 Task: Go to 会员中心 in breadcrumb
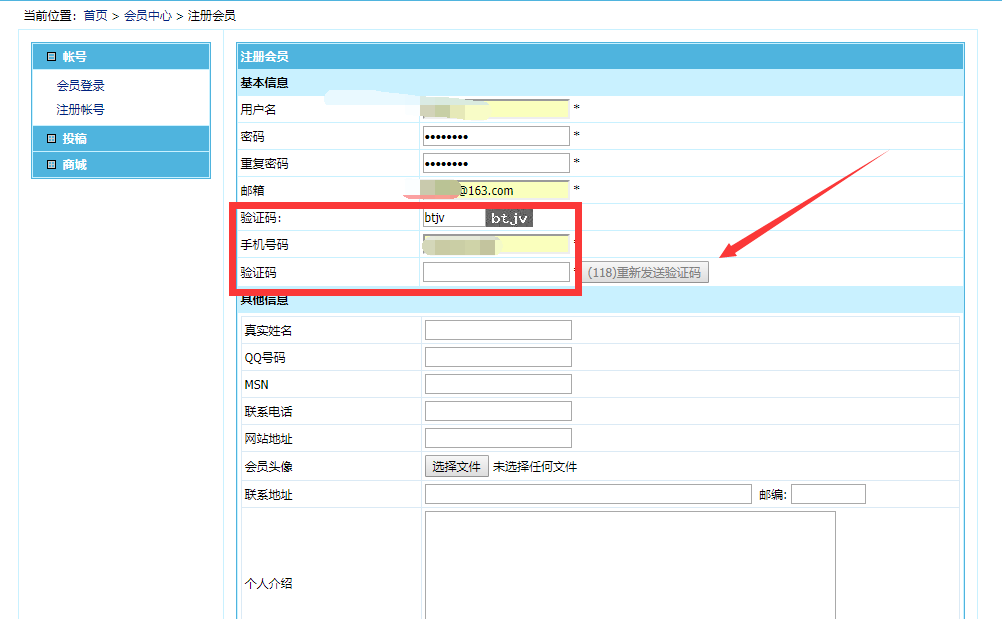(x=148, y=16)
